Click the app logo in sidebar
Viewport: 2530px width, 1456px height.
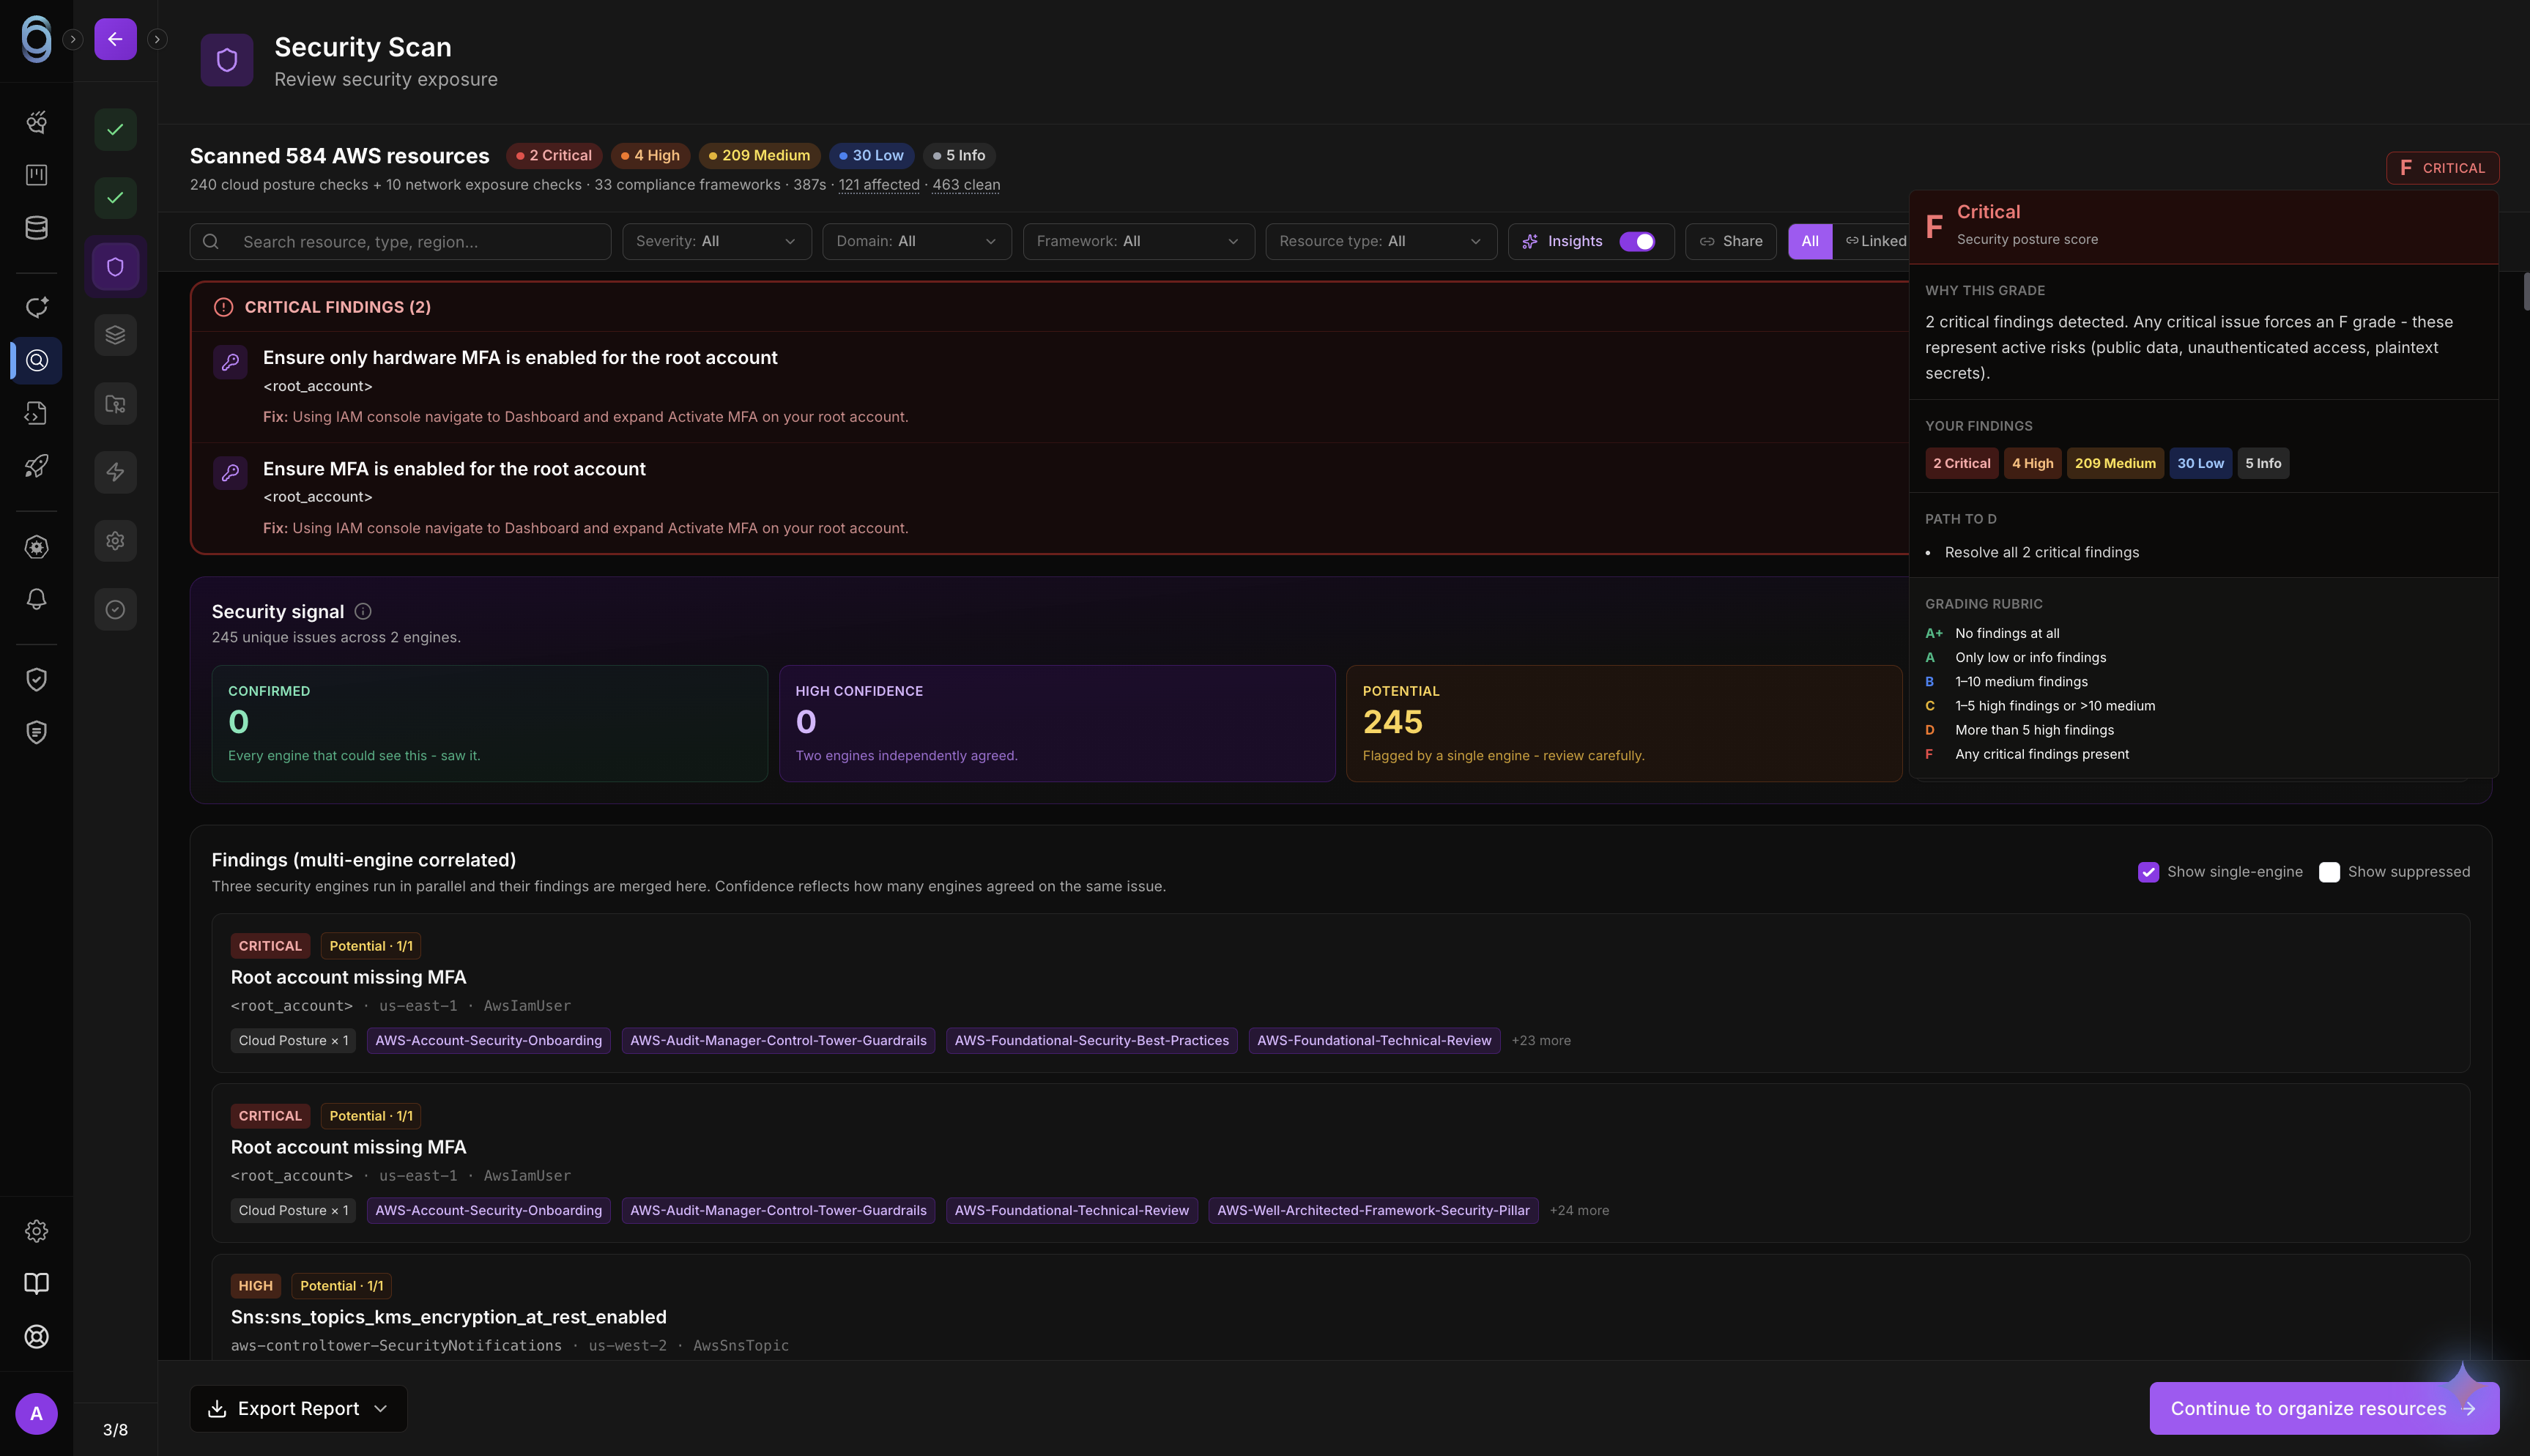tap(36, 39)
